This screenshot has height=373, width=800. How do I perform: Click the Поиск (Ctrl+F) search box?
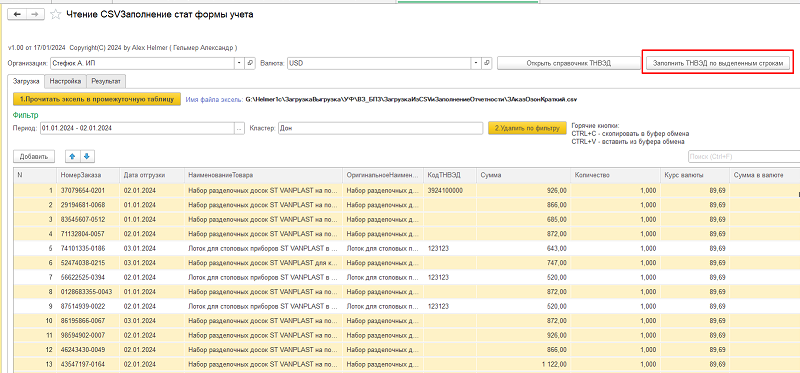coord(743,156)
